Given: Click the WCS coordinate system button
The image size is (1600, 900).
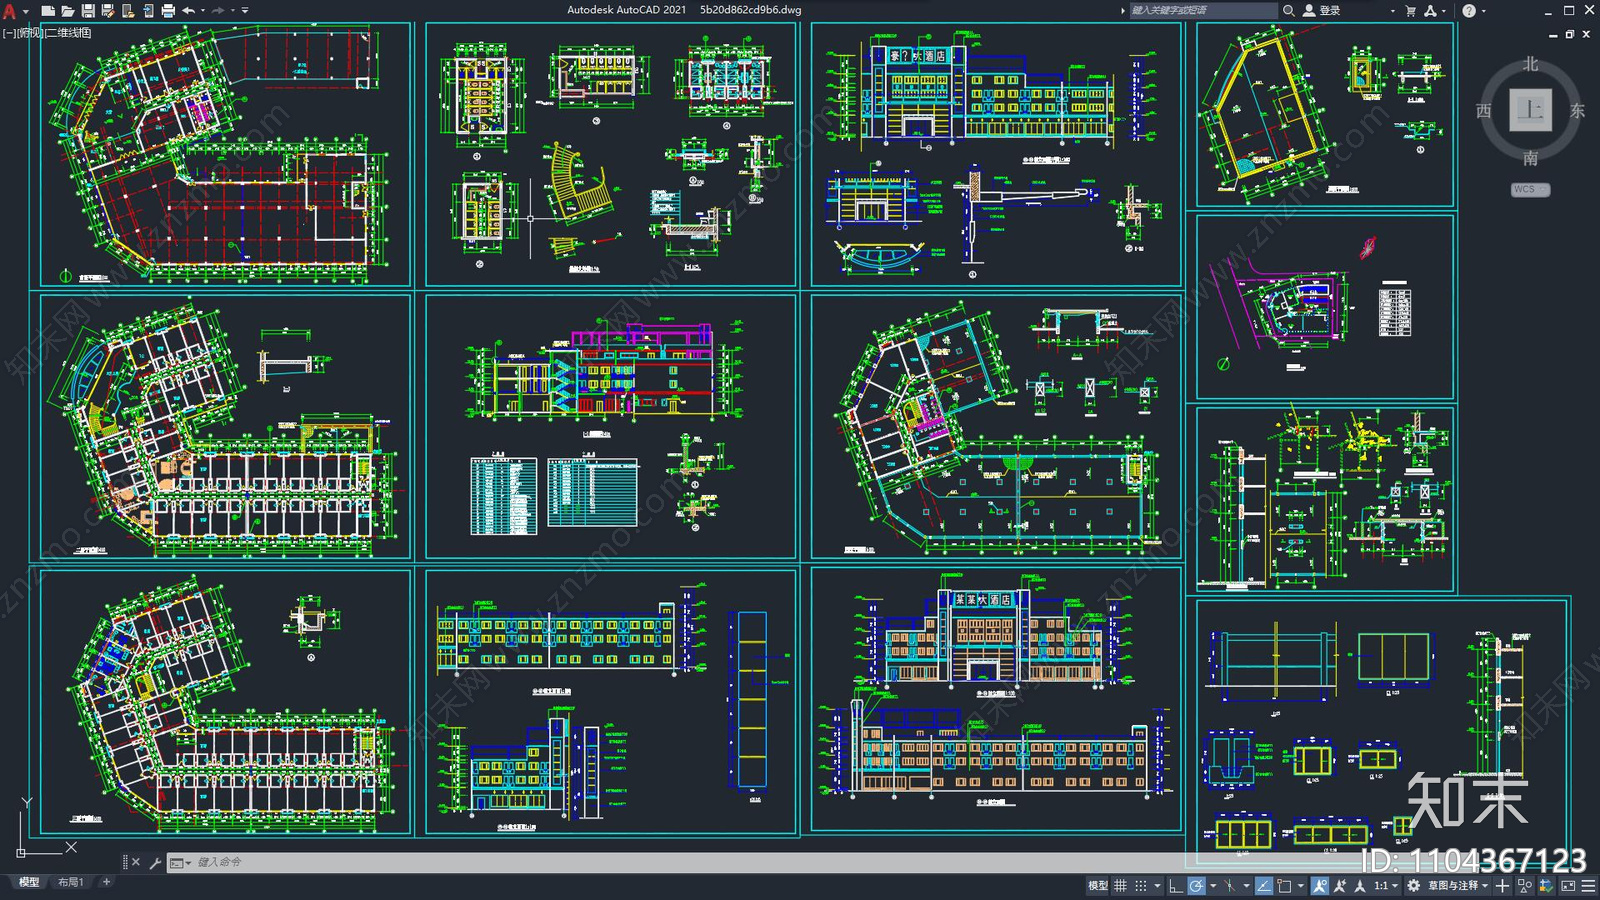Looking at the screenshot, I should click(1529, 189).
